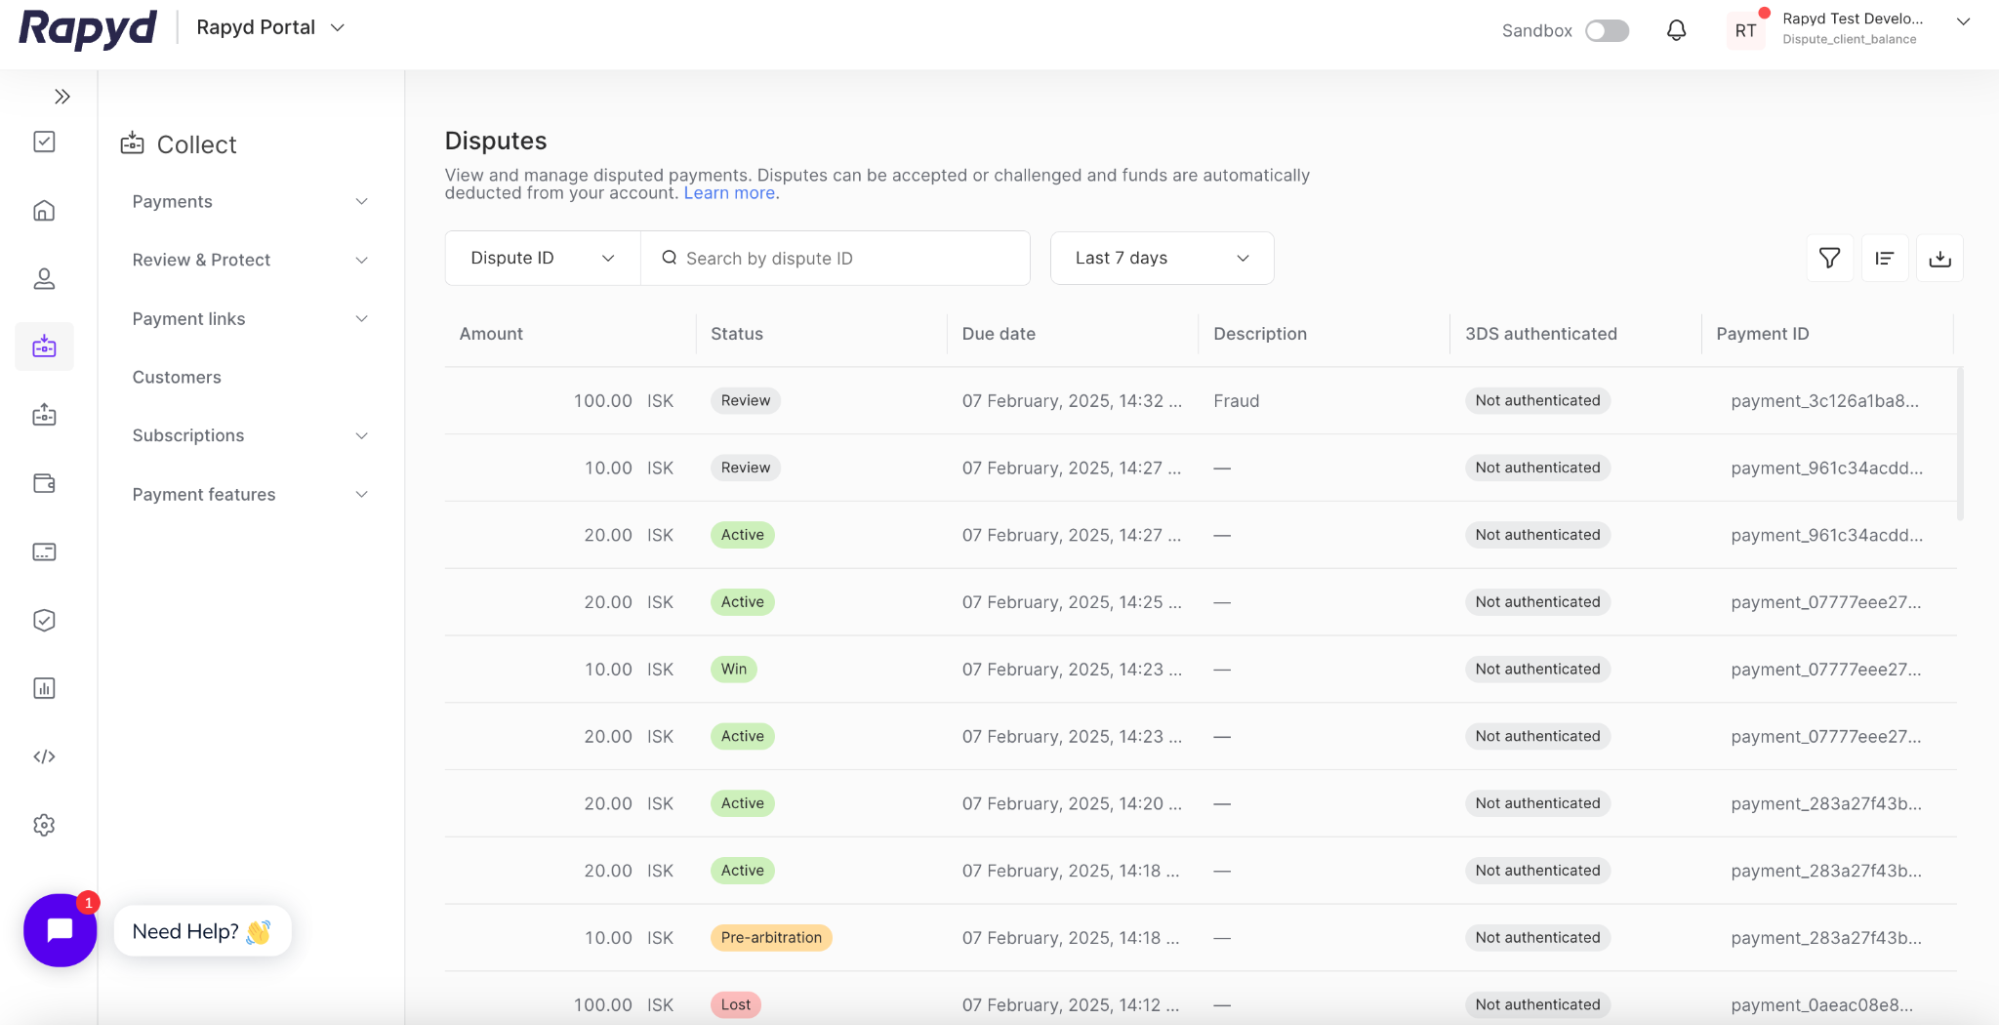
Task: Expand the Rapyd Portal switcher
Action: tap(270, 28)
